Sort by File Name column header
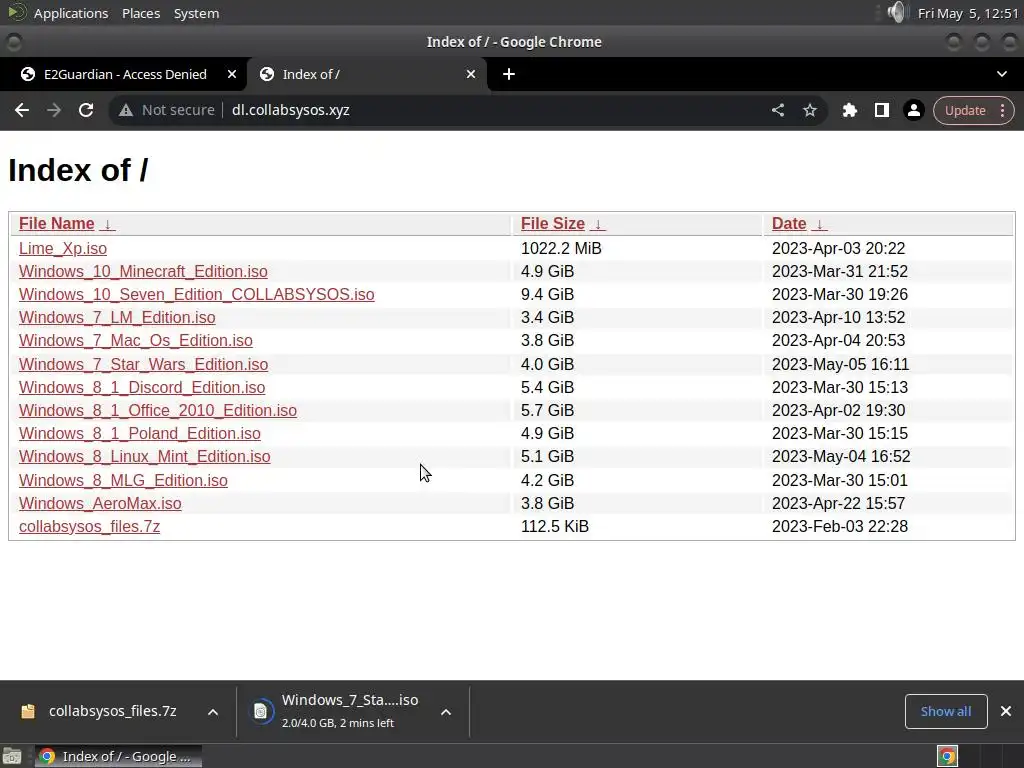 coord(57,223)
